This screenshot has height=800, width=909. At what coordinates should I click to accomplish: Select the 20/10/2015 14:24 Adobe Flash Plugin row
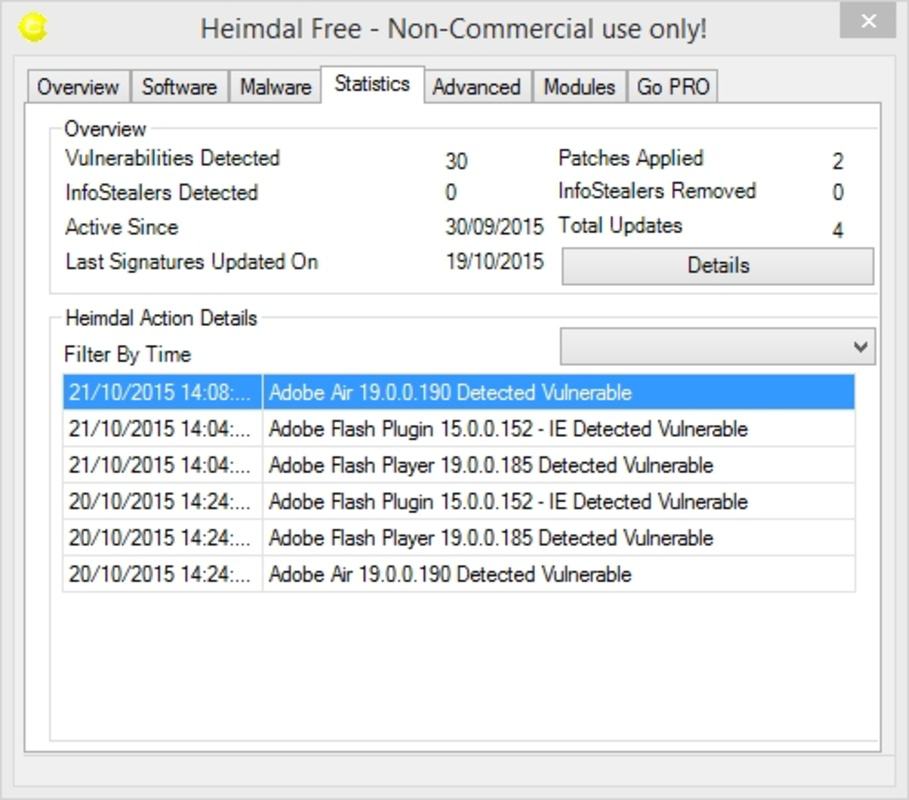click(459, 501)
